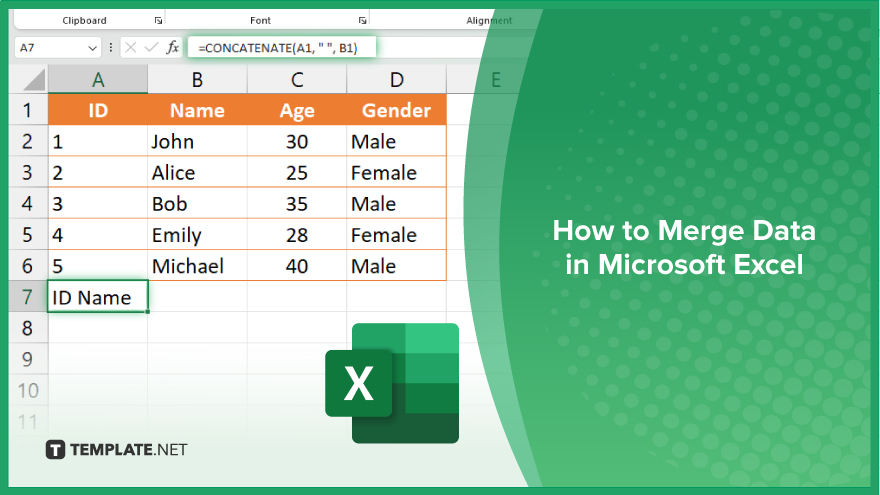The height and width of the screenshot is (495, 880).
Task: Select row 2 header
Action: click(28, 141)
